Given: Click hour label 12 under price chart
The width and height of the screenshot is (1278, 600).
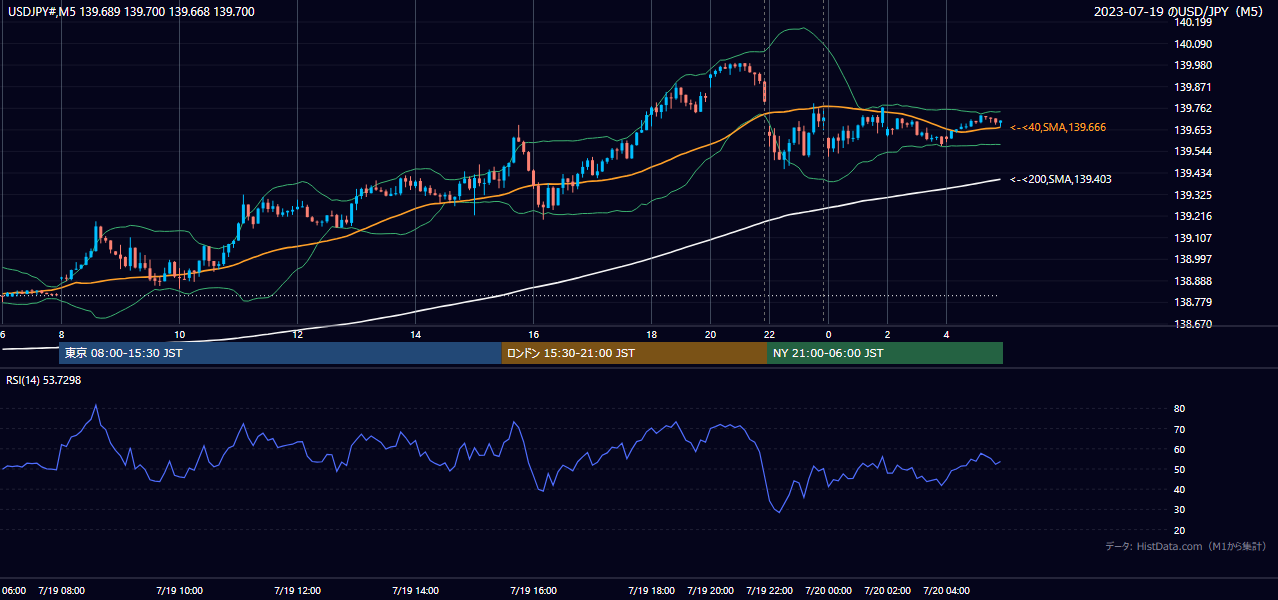Looking at the screenshot, I should click(297, 334).
